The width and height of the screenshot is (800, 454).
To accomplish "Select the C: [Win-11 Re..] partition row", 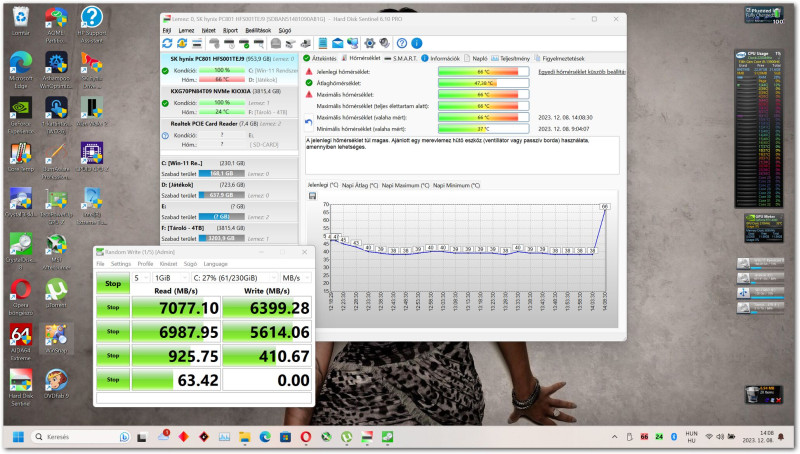I will (229, 169).
